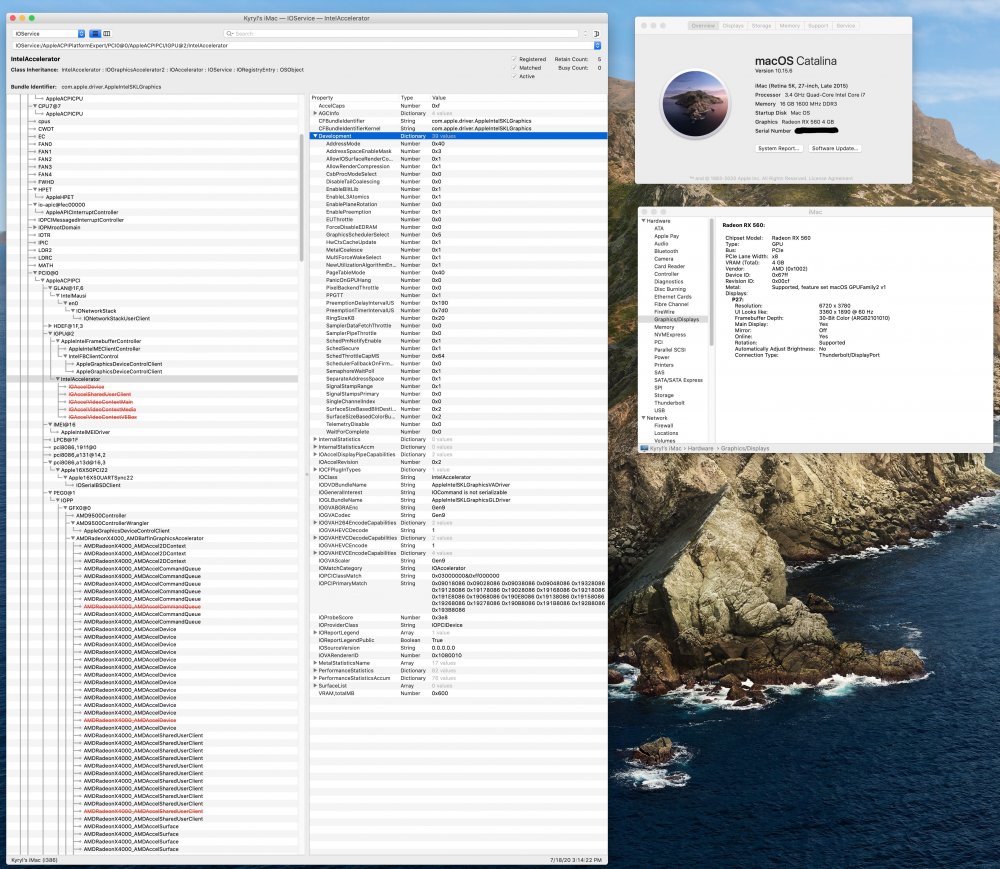Switch to the hierarchical tree view icon
Viewport: 1000px width, 869px height.
tap(95, 33)
